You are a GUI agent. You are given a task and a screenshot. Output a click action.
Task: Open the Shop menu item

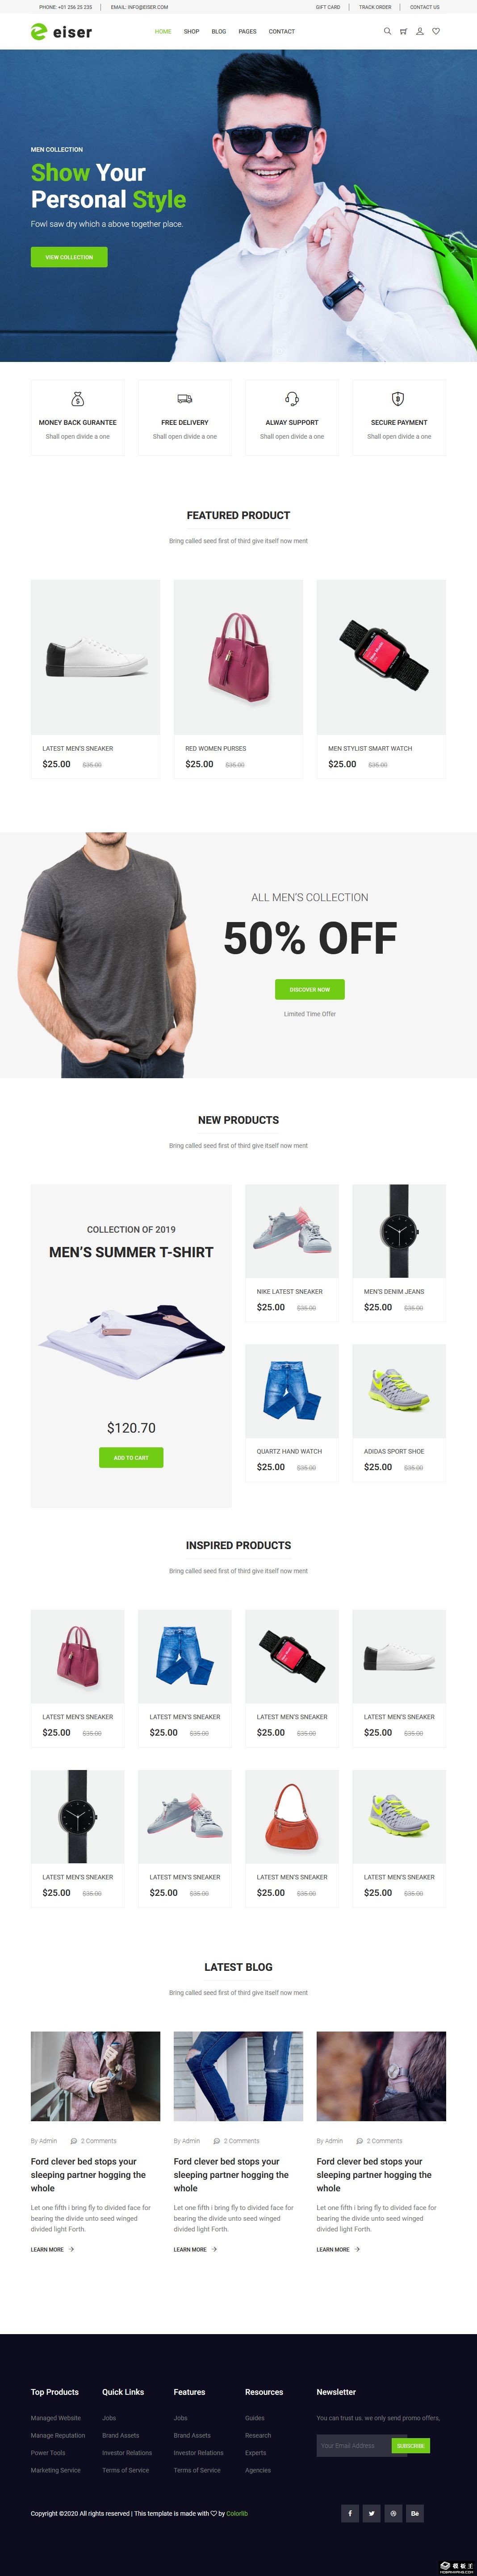pos(191,31)
